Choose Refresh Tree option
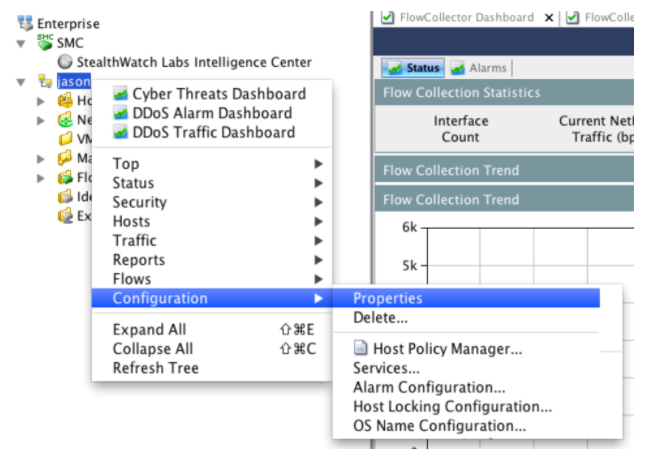This screenshot has width=658, height=449. pos(155,368)
